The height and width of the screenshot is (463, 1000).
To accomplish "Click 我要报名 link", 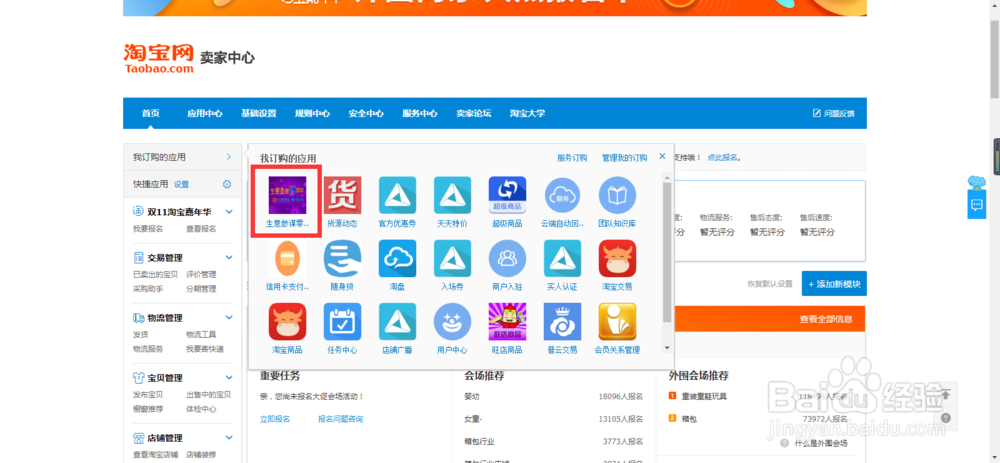I will [148, 228].
